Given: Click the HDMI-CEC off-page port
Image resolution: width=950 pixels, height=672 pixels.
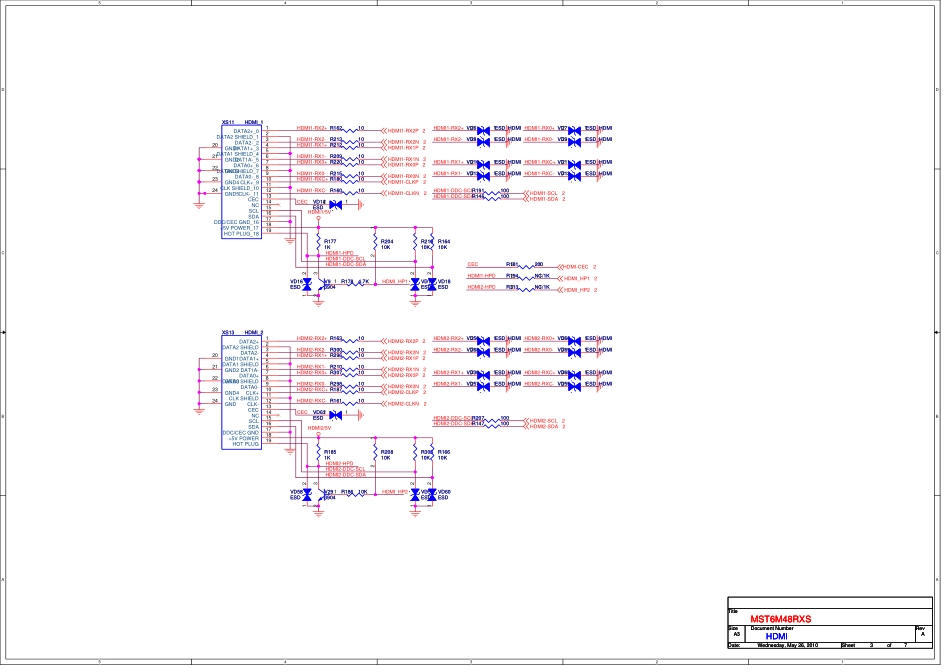Looking at the screenshot, I should pyautogui.click(x=577, y=267).
